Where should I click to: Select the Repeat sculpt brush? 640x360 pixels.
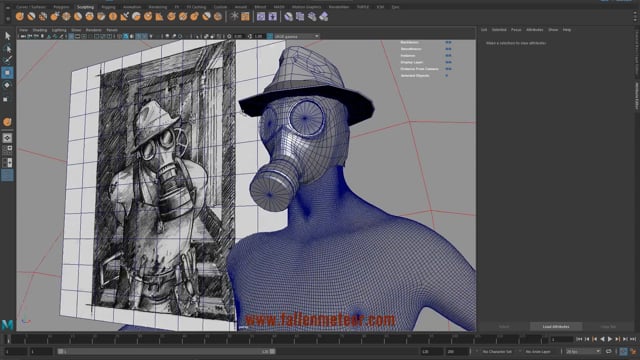[x=113, y=17]
